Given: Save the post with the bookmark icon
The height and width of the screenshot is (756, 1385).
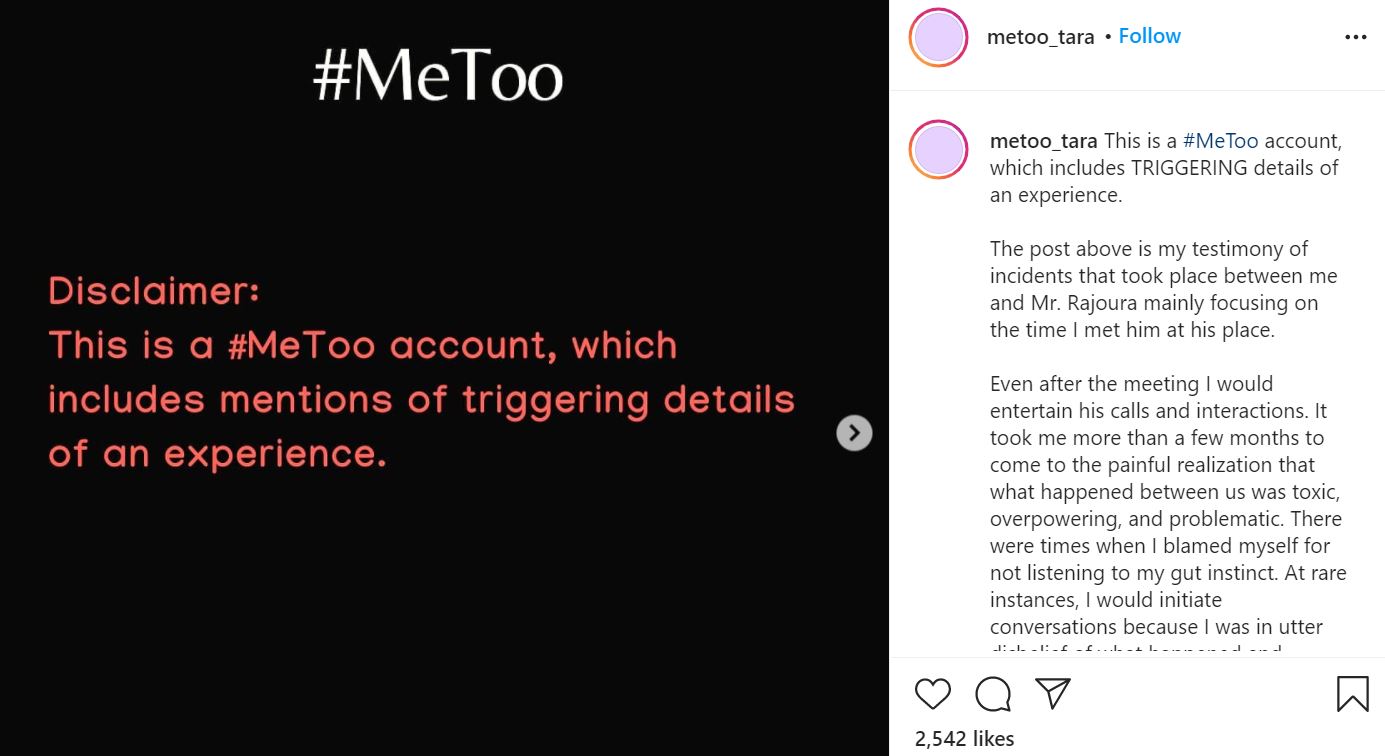Looking at the screenshot, I should click(x=1352, y=694).
